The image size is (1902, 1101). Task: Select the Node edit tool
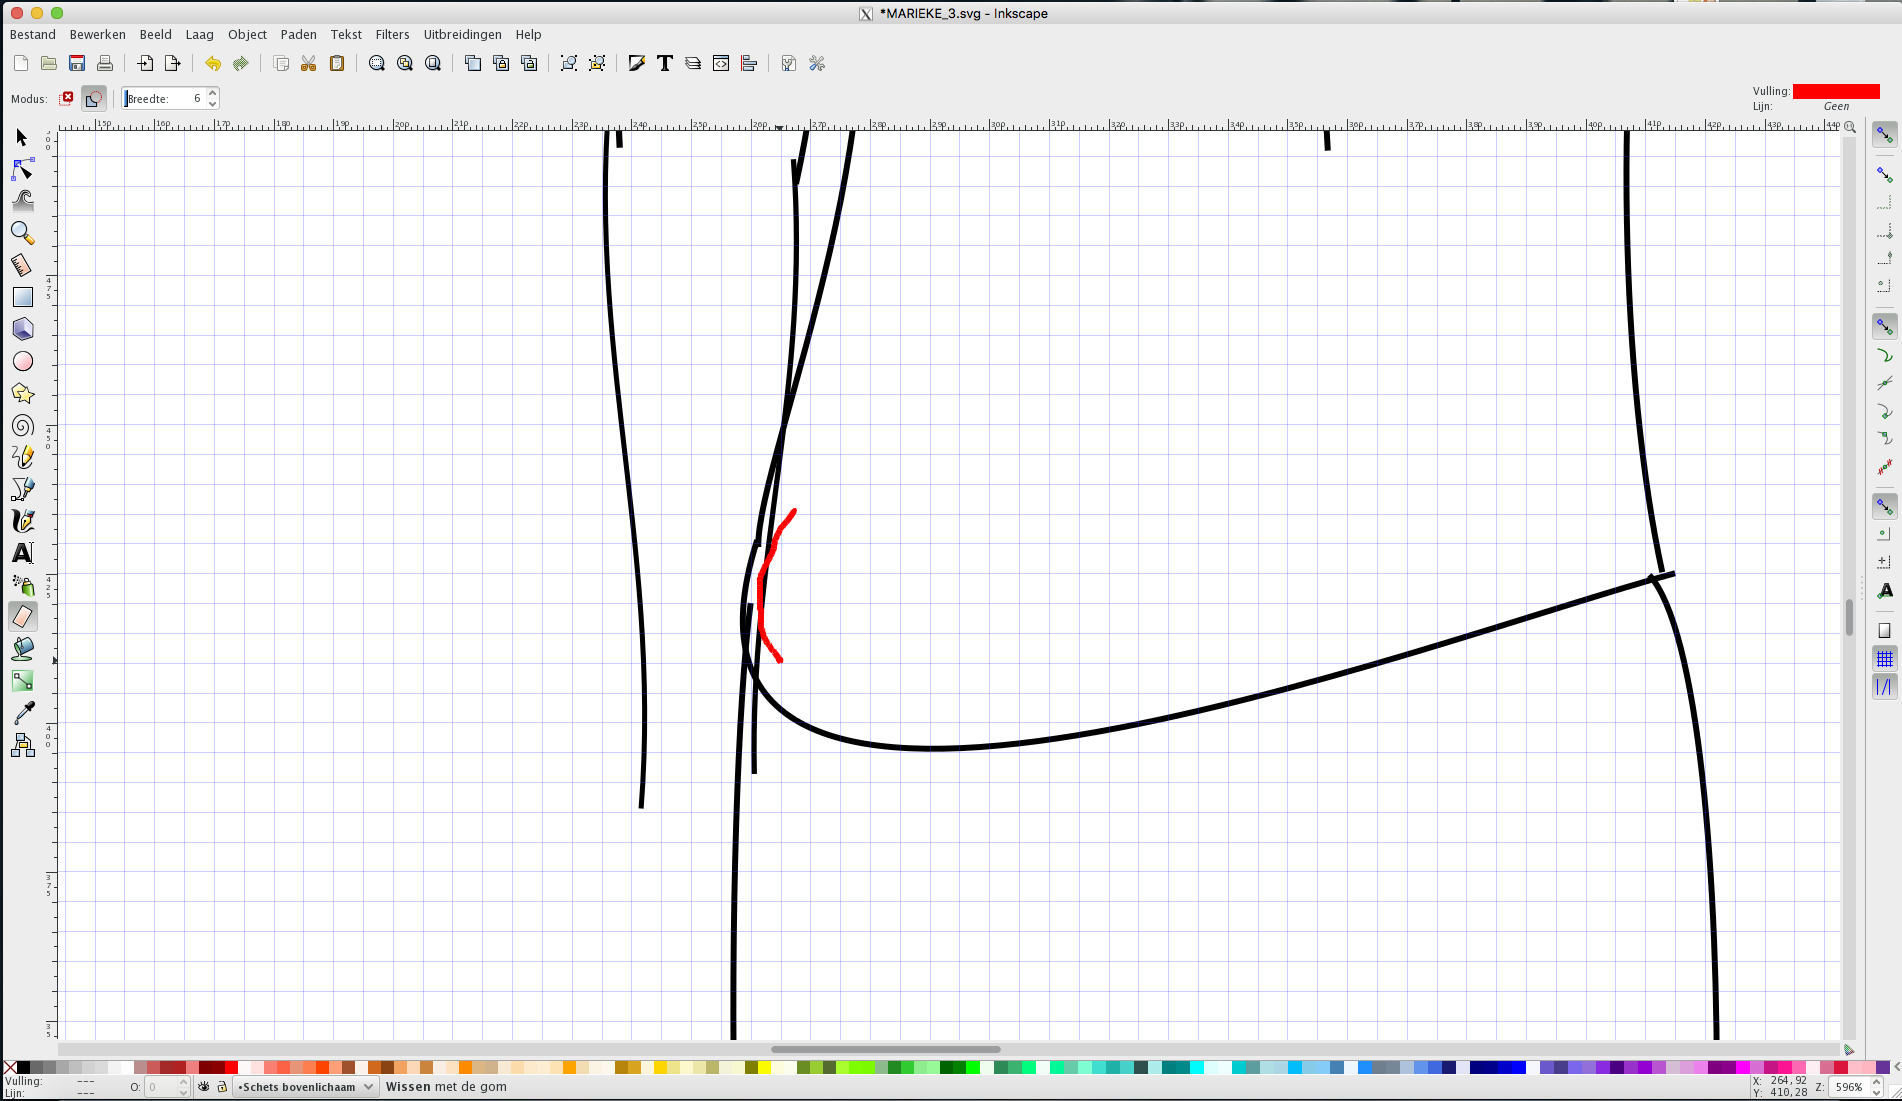[22, 169]
